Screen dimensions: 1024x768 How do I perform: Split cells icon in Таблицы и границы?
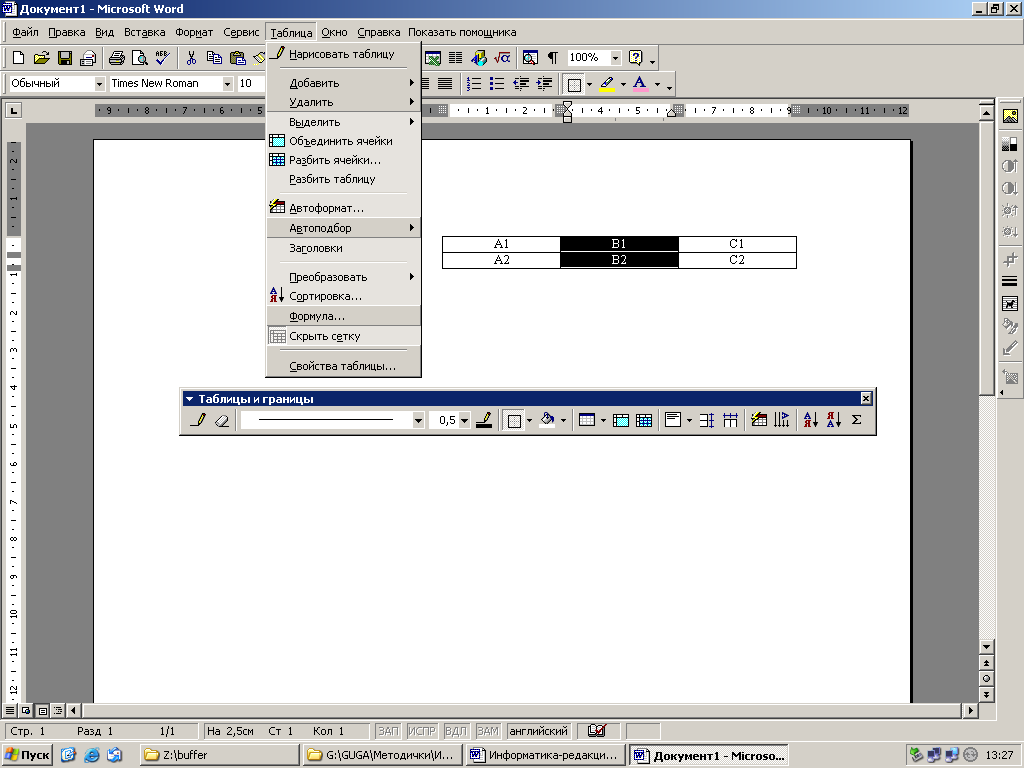click(x=644, y=420)
